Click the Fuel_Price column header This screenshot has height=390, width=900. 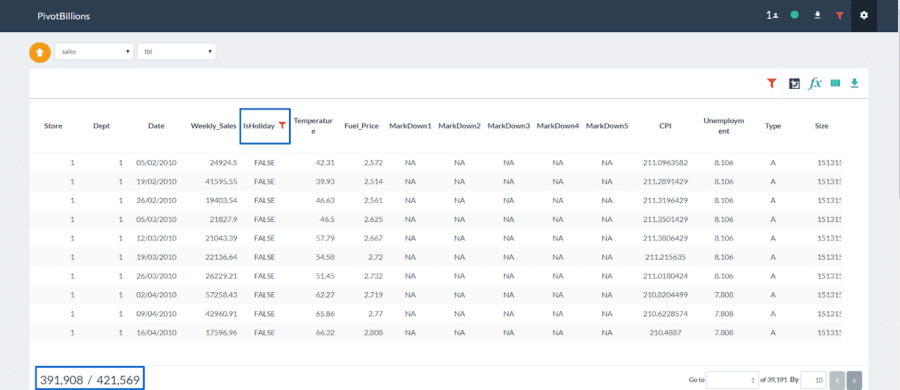coord(362,126)
